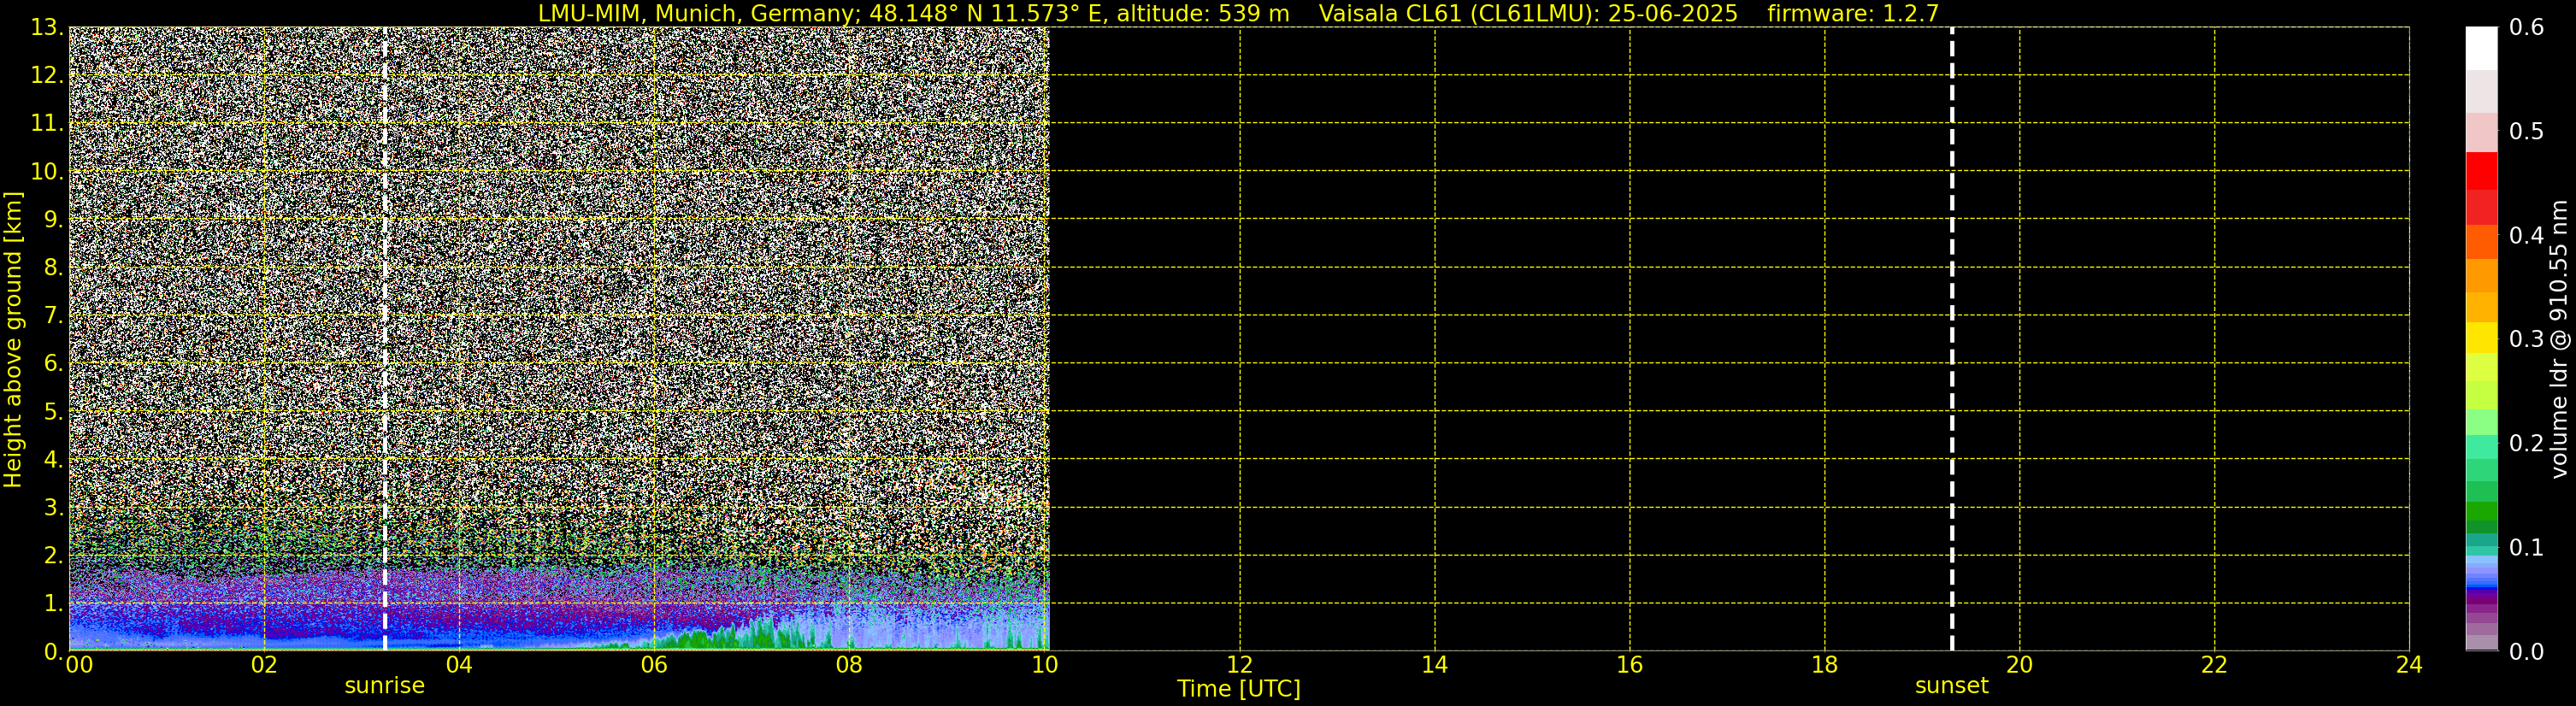Click the 'volume ldr @ 910.55 nm' colorbar title
2576x706 pixels.
point(2558,339)
